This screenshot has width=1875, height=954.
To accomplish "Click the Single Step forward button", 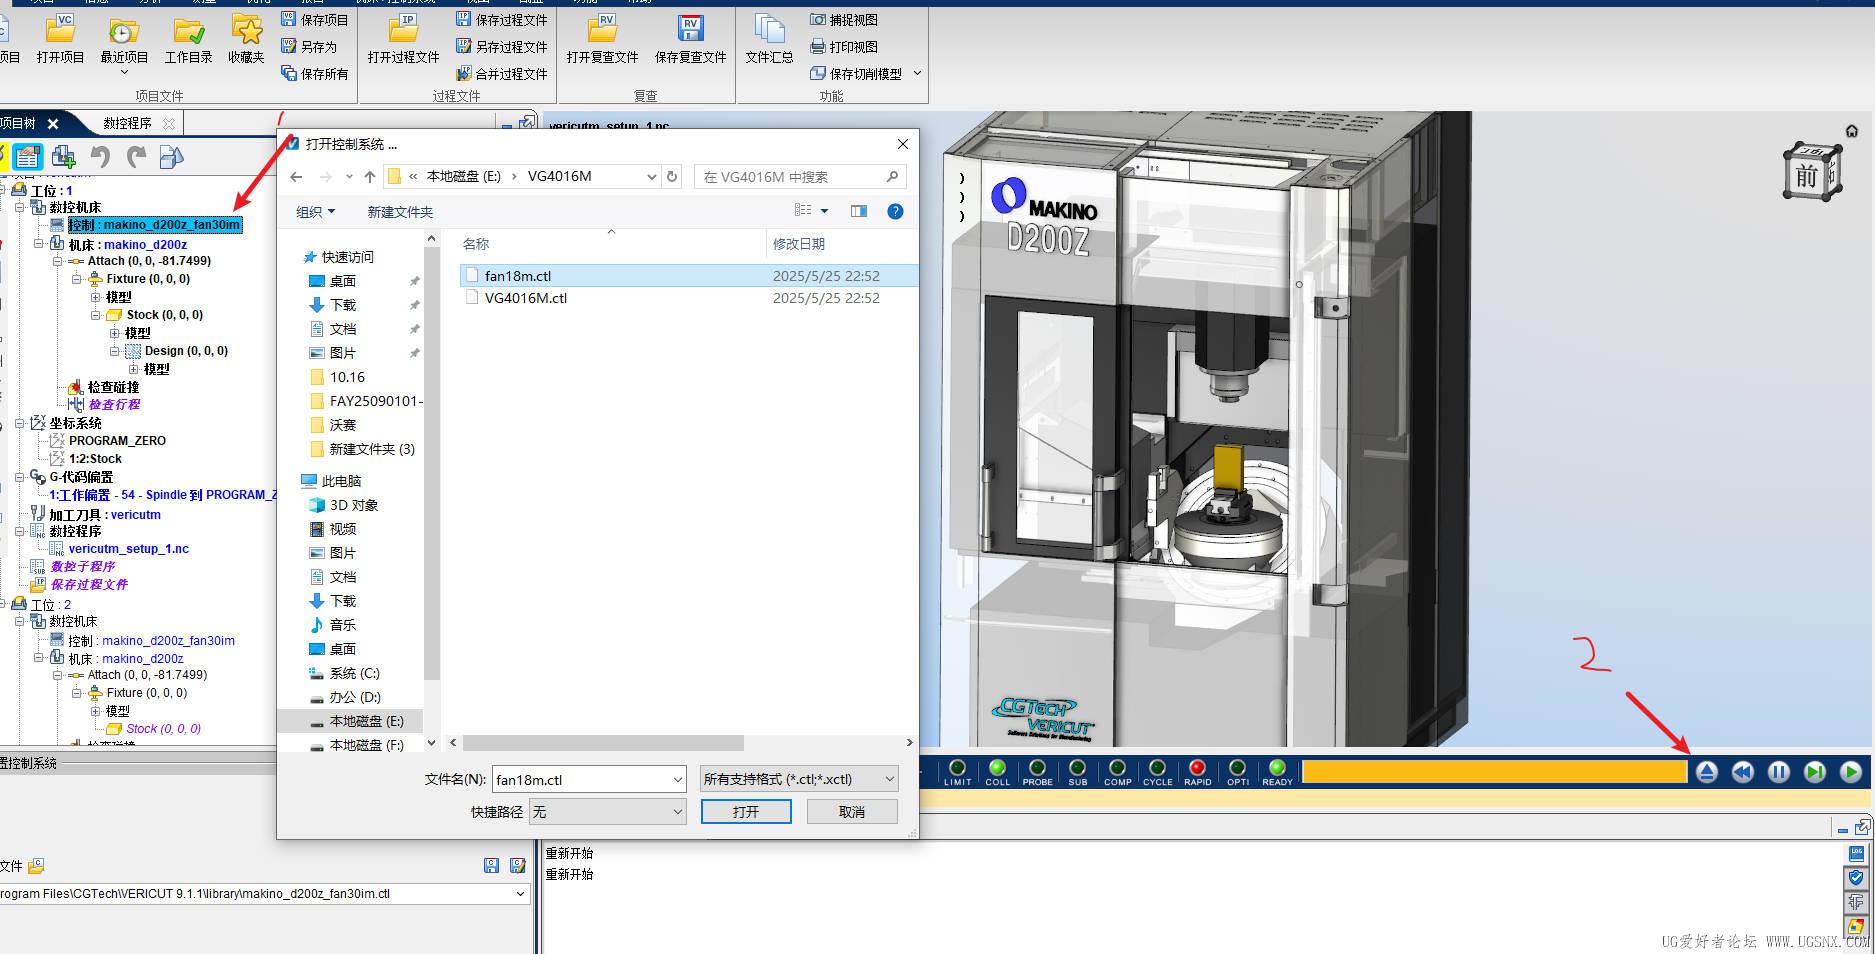I will pyautogui.click(x=1814, y=772).
